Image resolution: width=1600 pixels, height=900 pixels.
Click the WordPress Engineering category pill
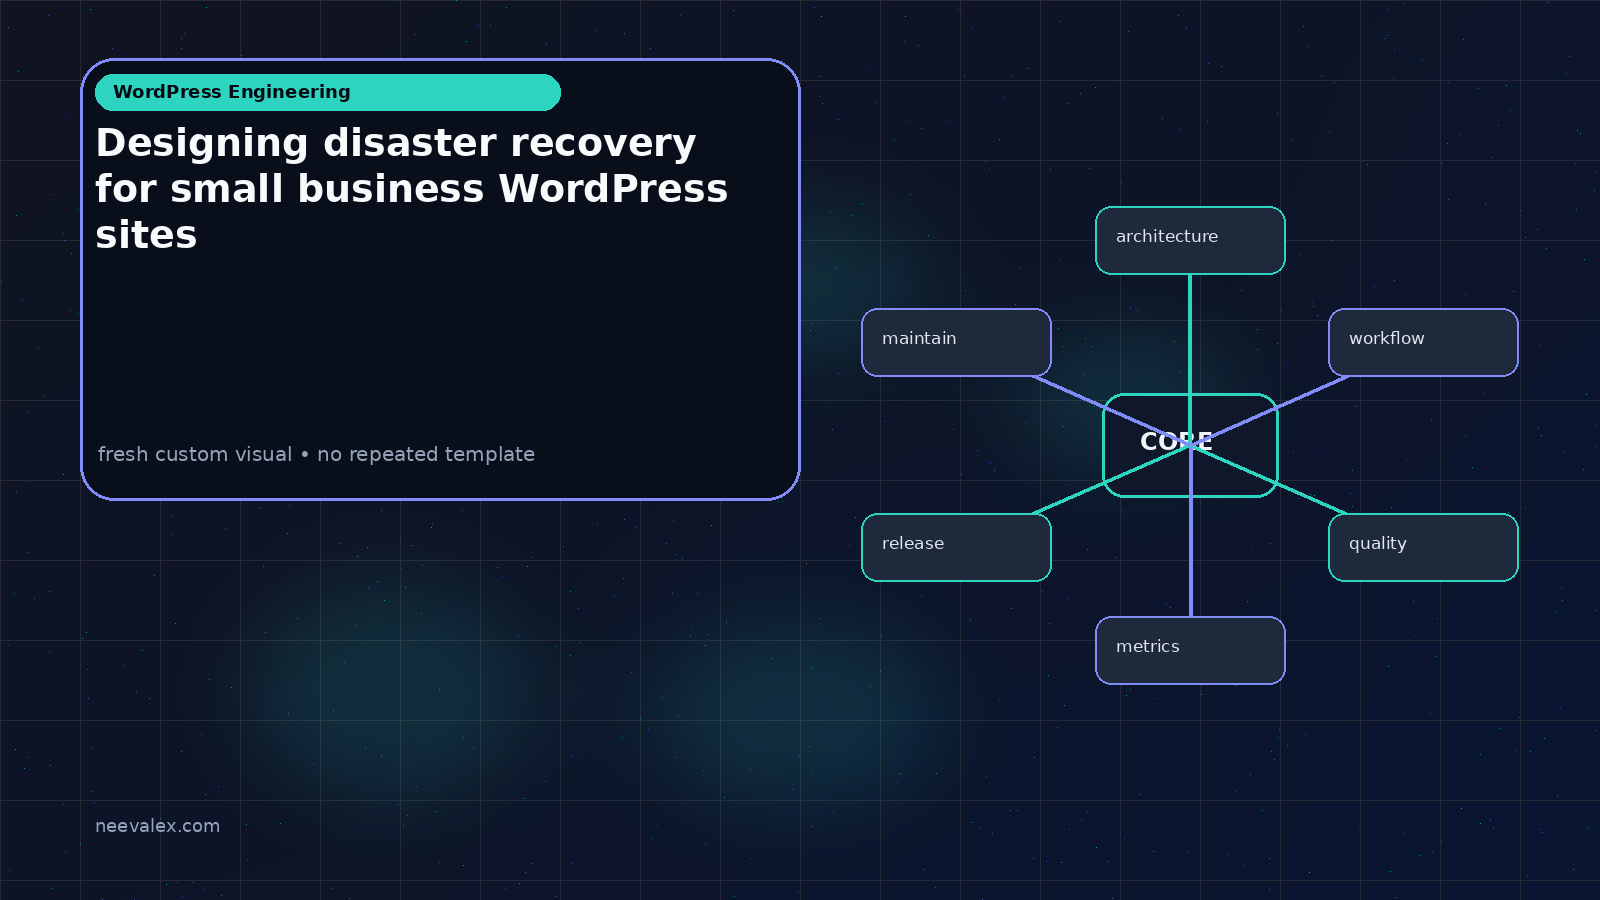[x=328, y=92]
